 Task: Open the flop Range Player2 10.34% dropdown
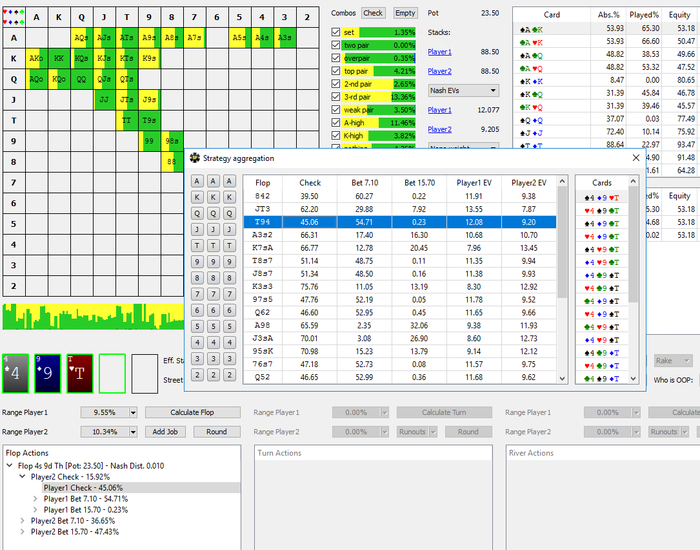133,432
